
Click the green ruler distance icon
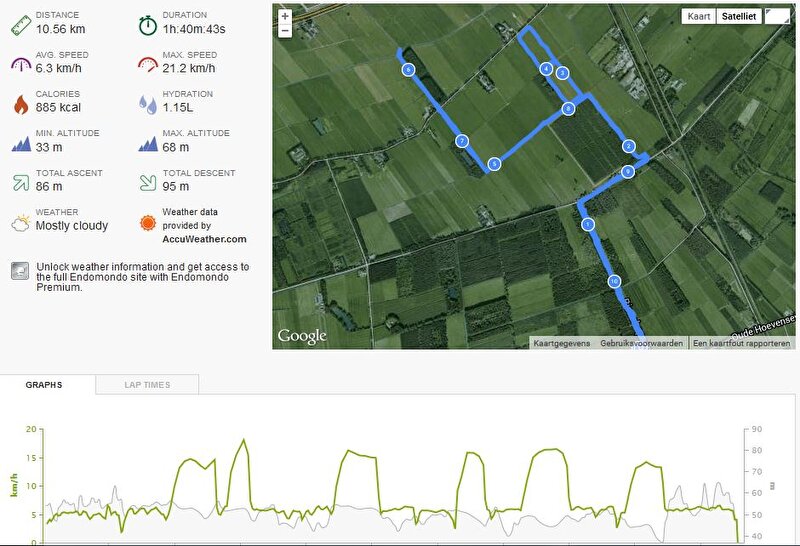tap(21, 25)
